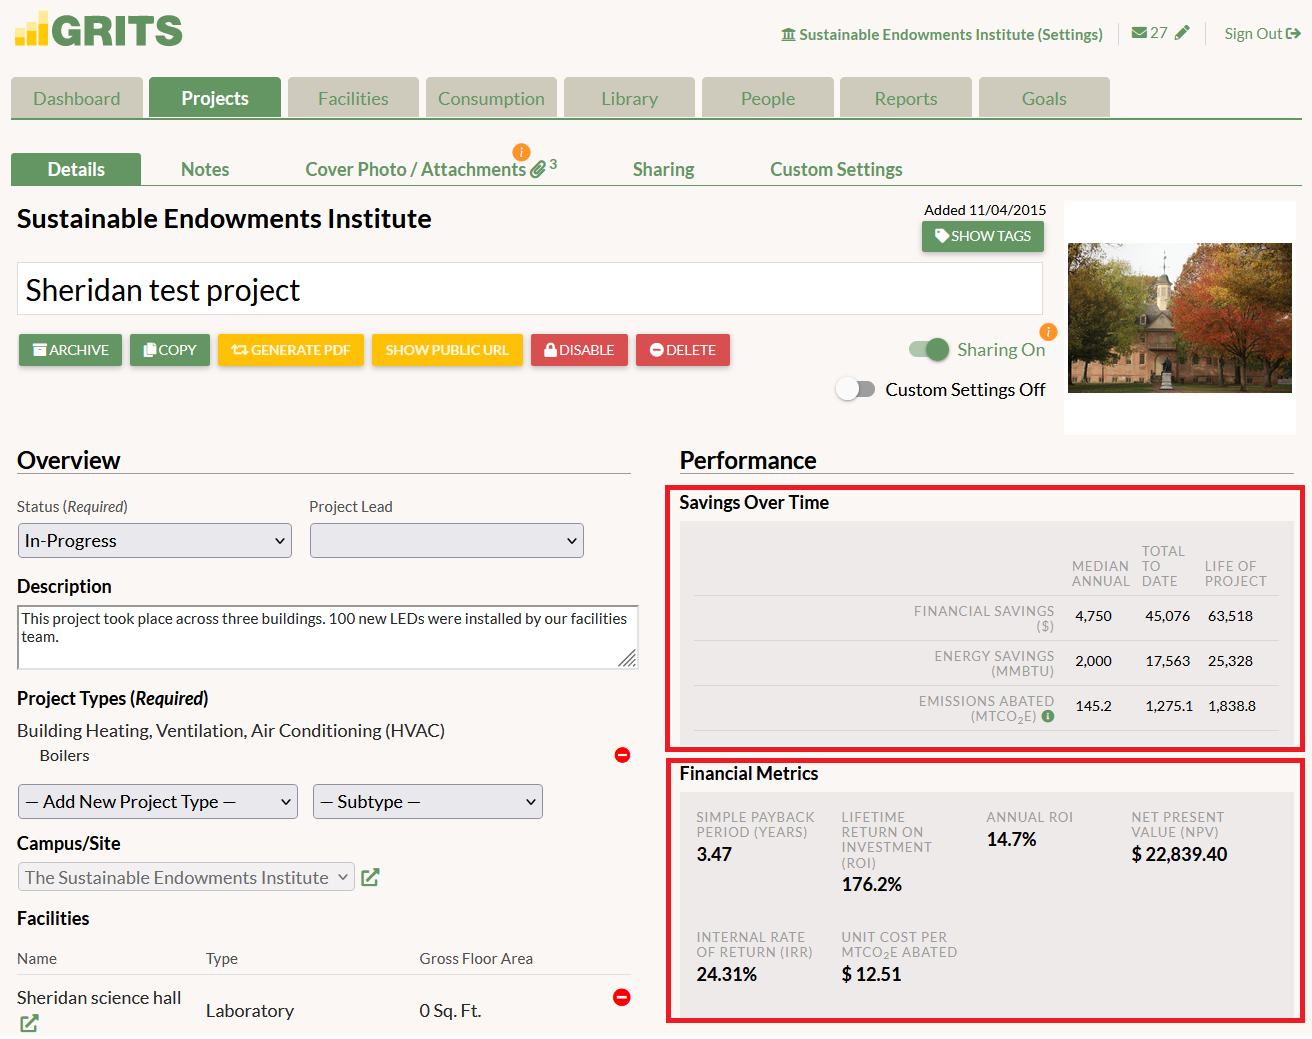Click the Sign Out link
This screenshot has width=1312, height=1039.
point(1262,33)
